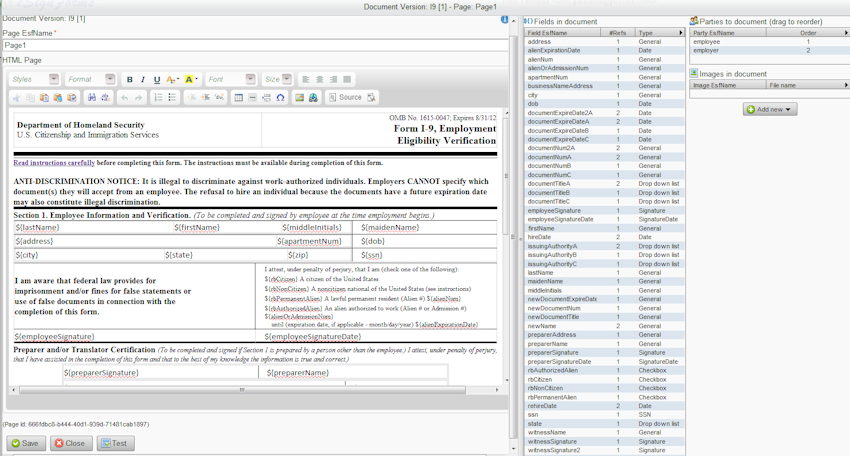Image resolution: width=850 pixels, height=456 pixels.
Task: Follow the Read instructions carefully link
Action: [54, 163]
